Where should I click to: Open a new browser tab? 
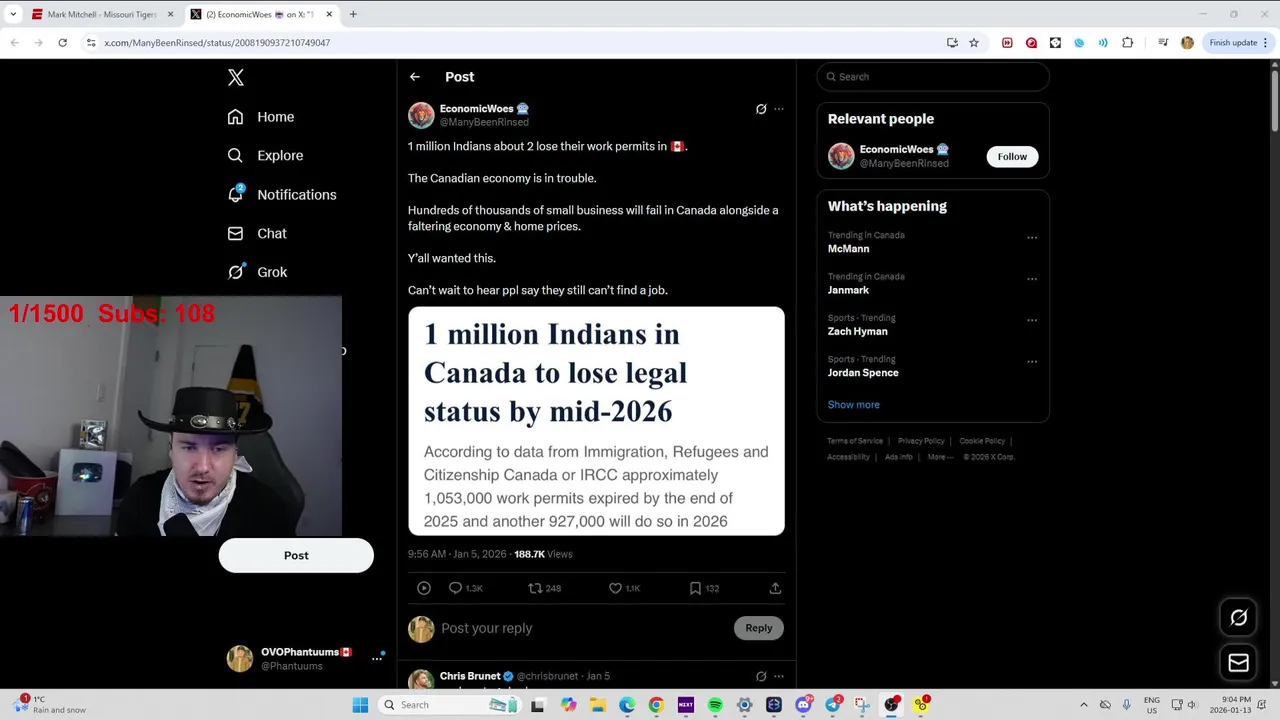click(353, 14)
